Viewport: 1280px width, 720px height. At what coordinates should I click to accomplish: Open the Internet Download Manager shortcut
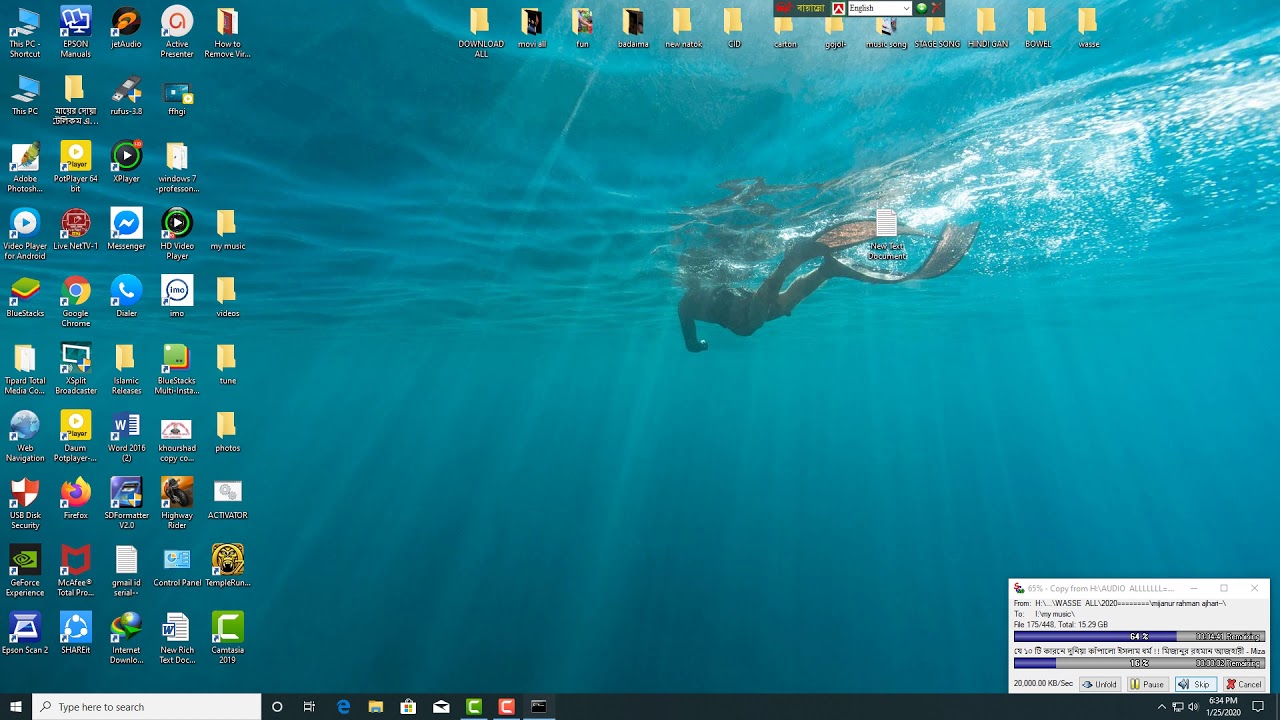[126, 637]
